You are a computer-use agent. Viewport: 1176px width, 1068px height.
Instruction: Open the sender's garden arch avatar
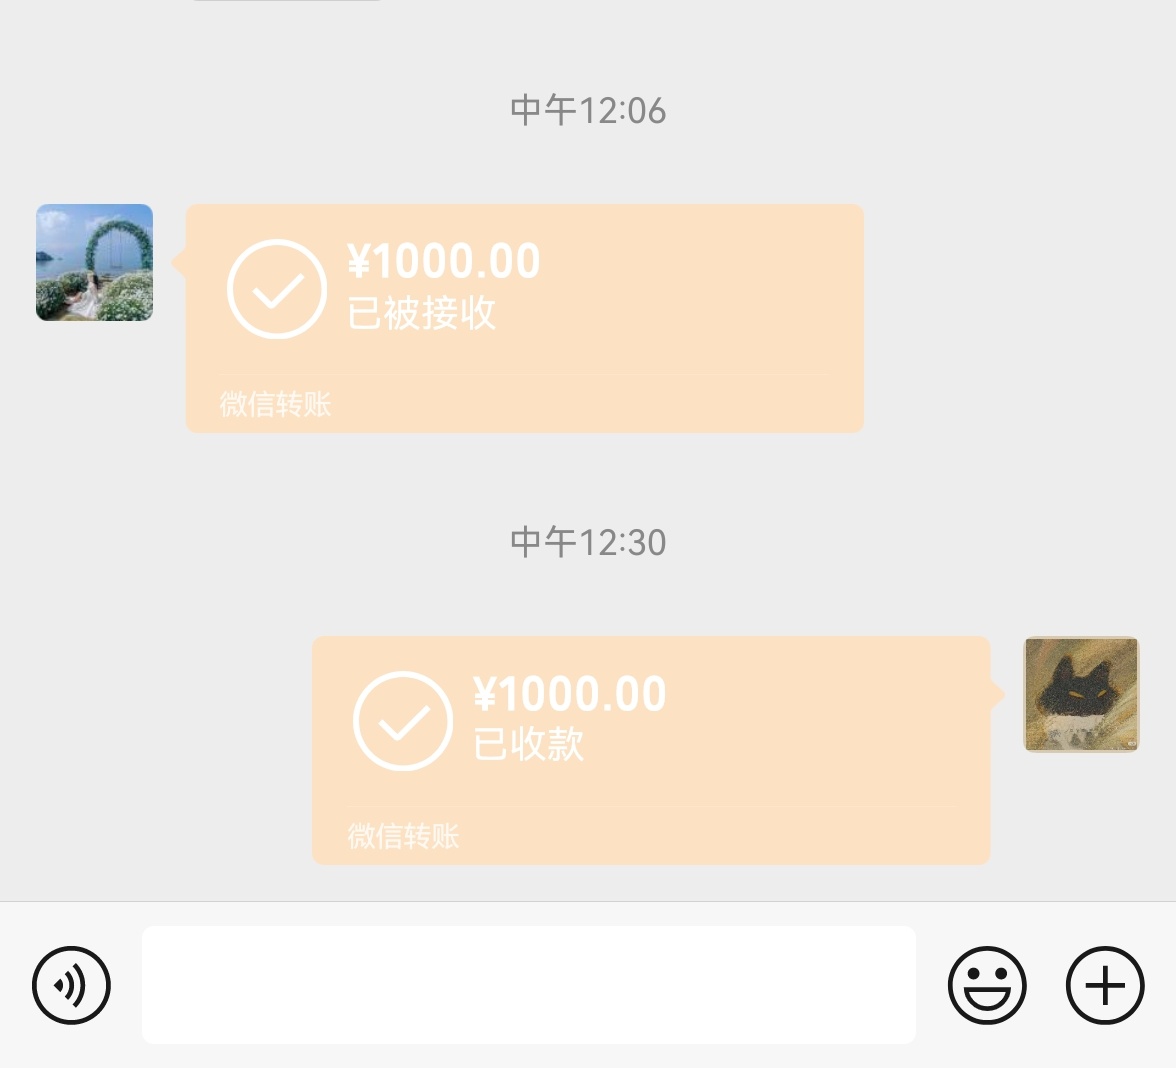pyautogui.click(x=94, y=262)
